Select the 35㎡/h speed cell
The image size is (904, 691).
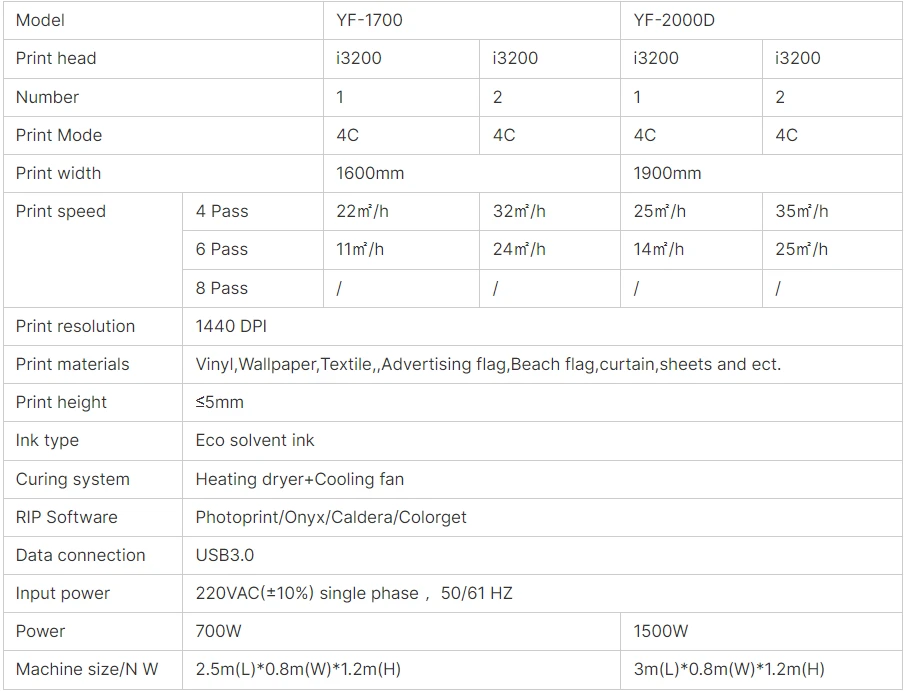tap(833, 211)
